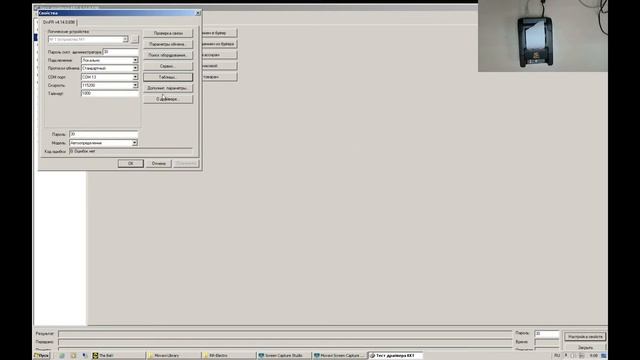Expand the 'Протокол обмена' dropdown
Screen dimensions: 640x360
[135, 68]
